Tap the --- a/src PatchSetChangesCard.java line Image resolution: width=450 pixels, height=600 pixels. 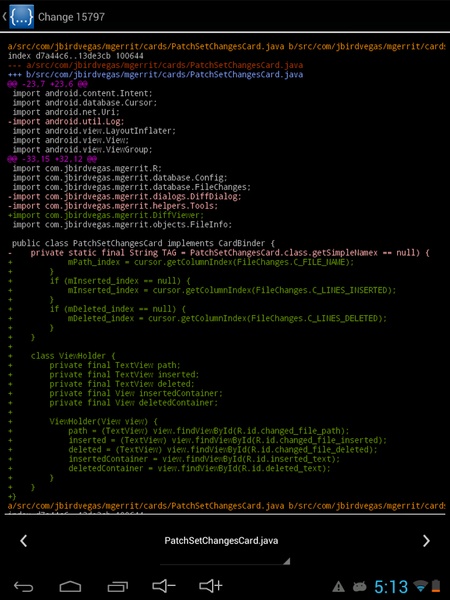click(155, 65)
